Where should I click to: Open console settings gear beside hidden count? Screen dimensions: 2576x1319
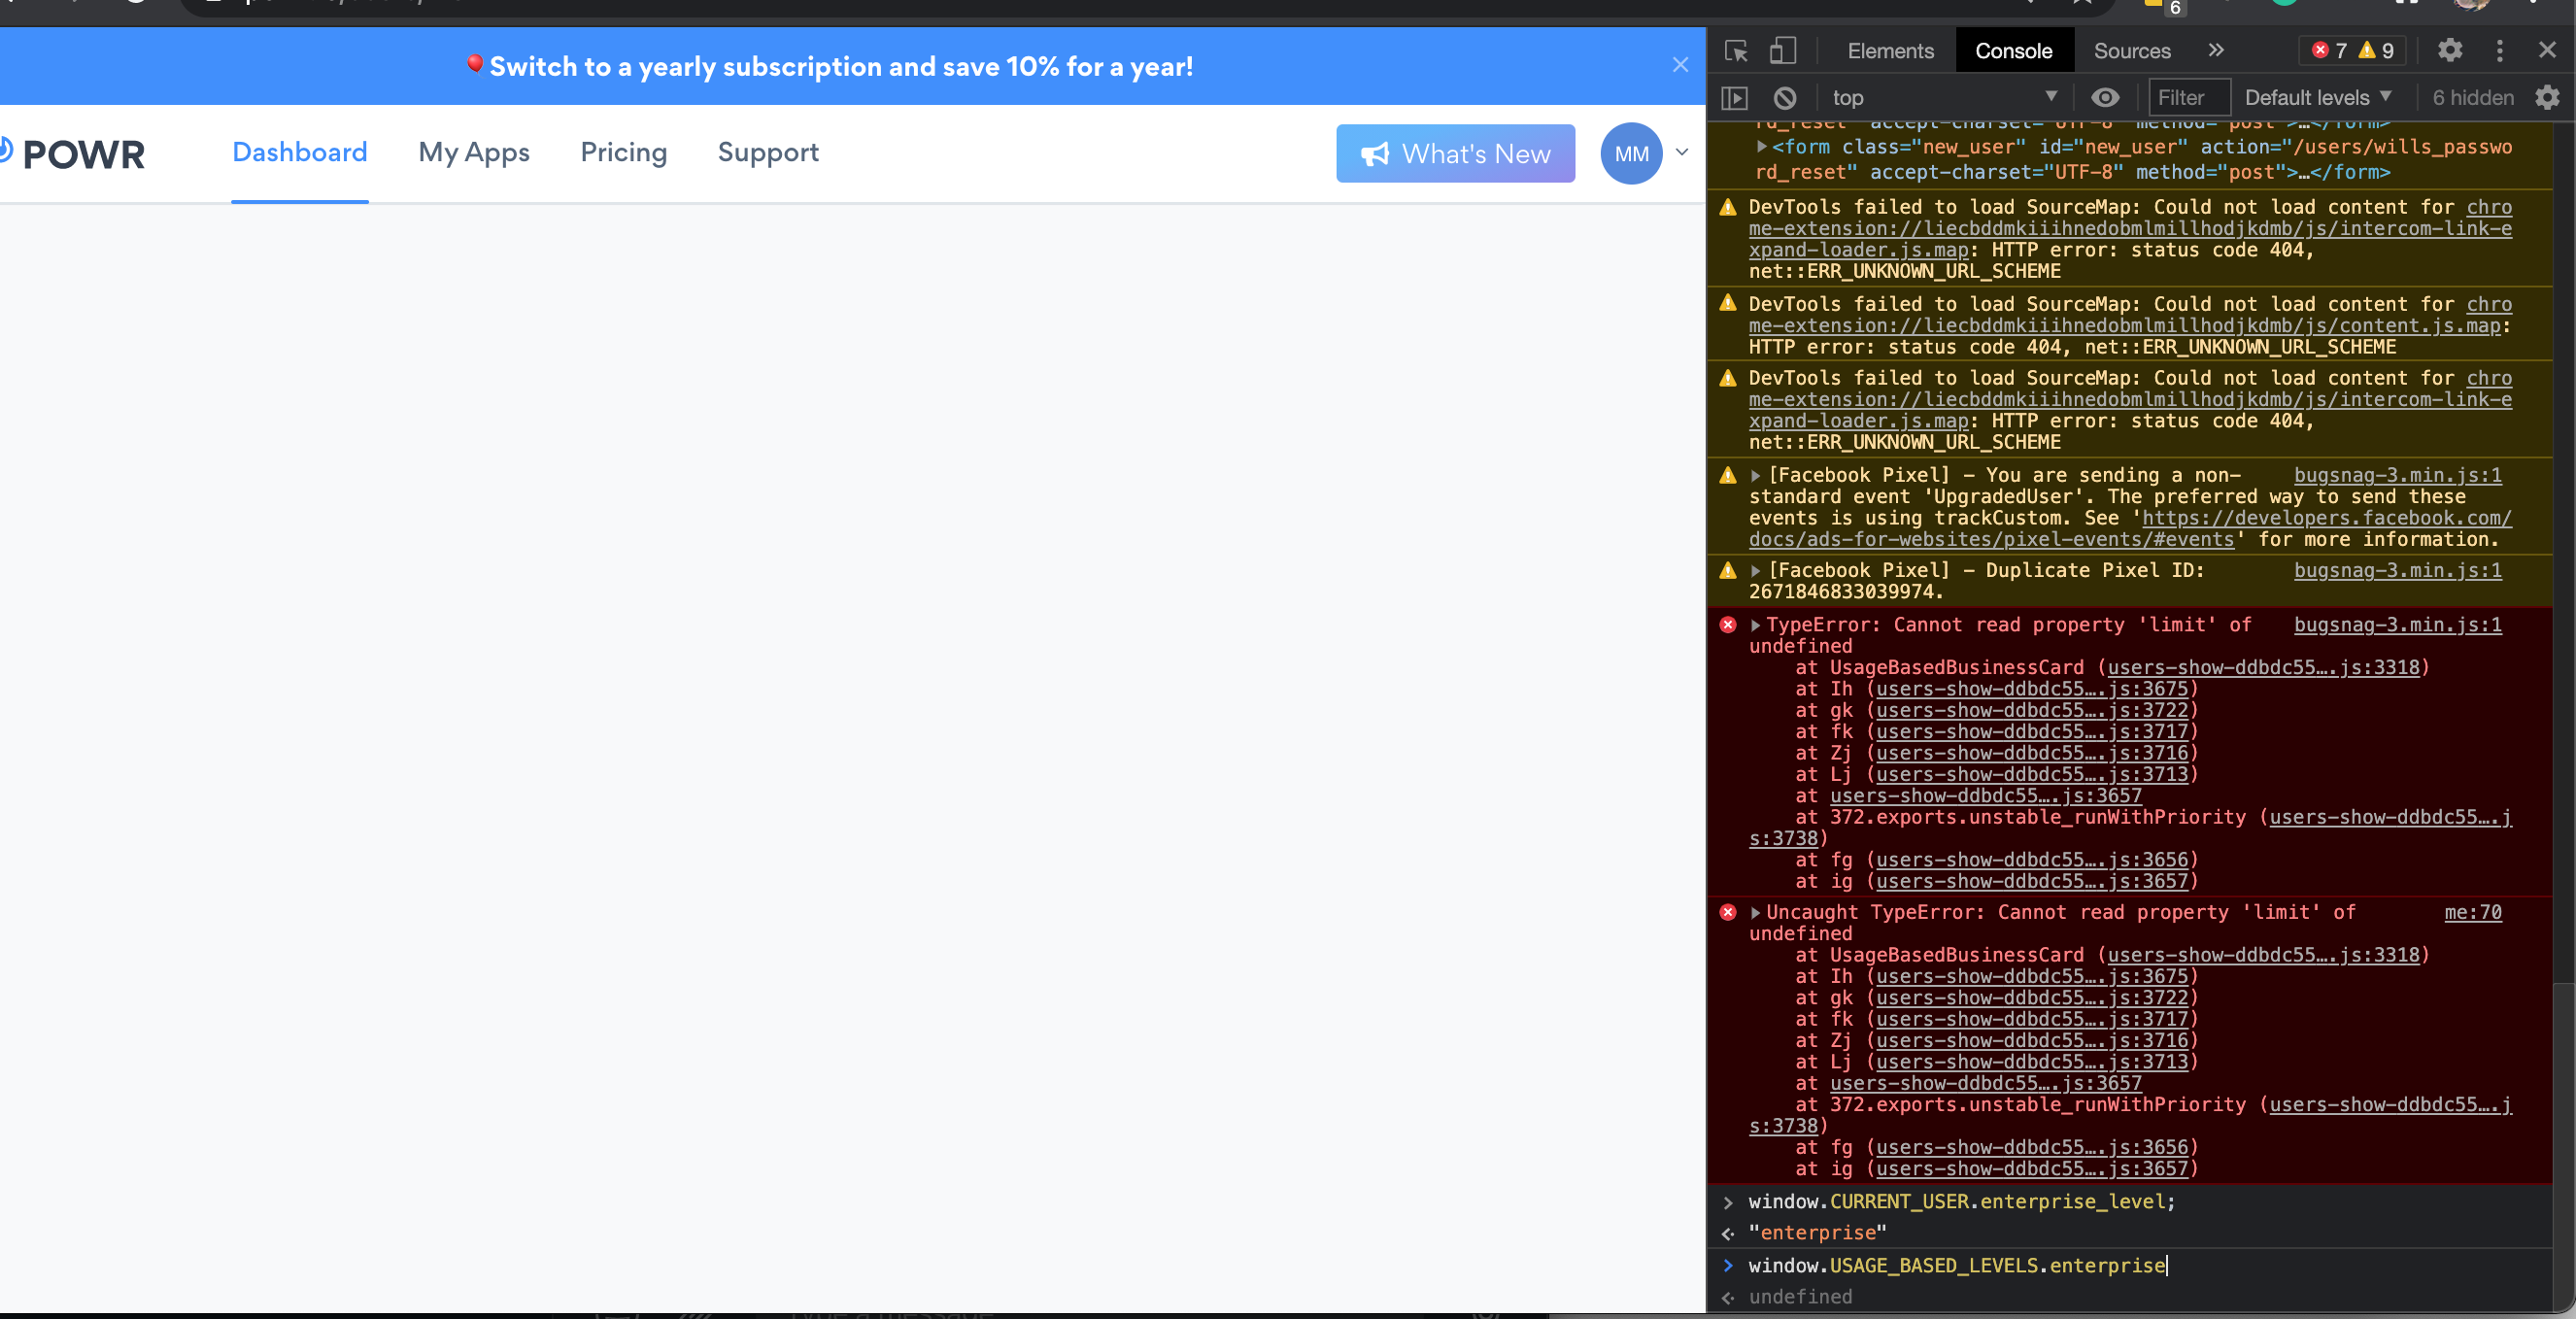pos(2547,98)
